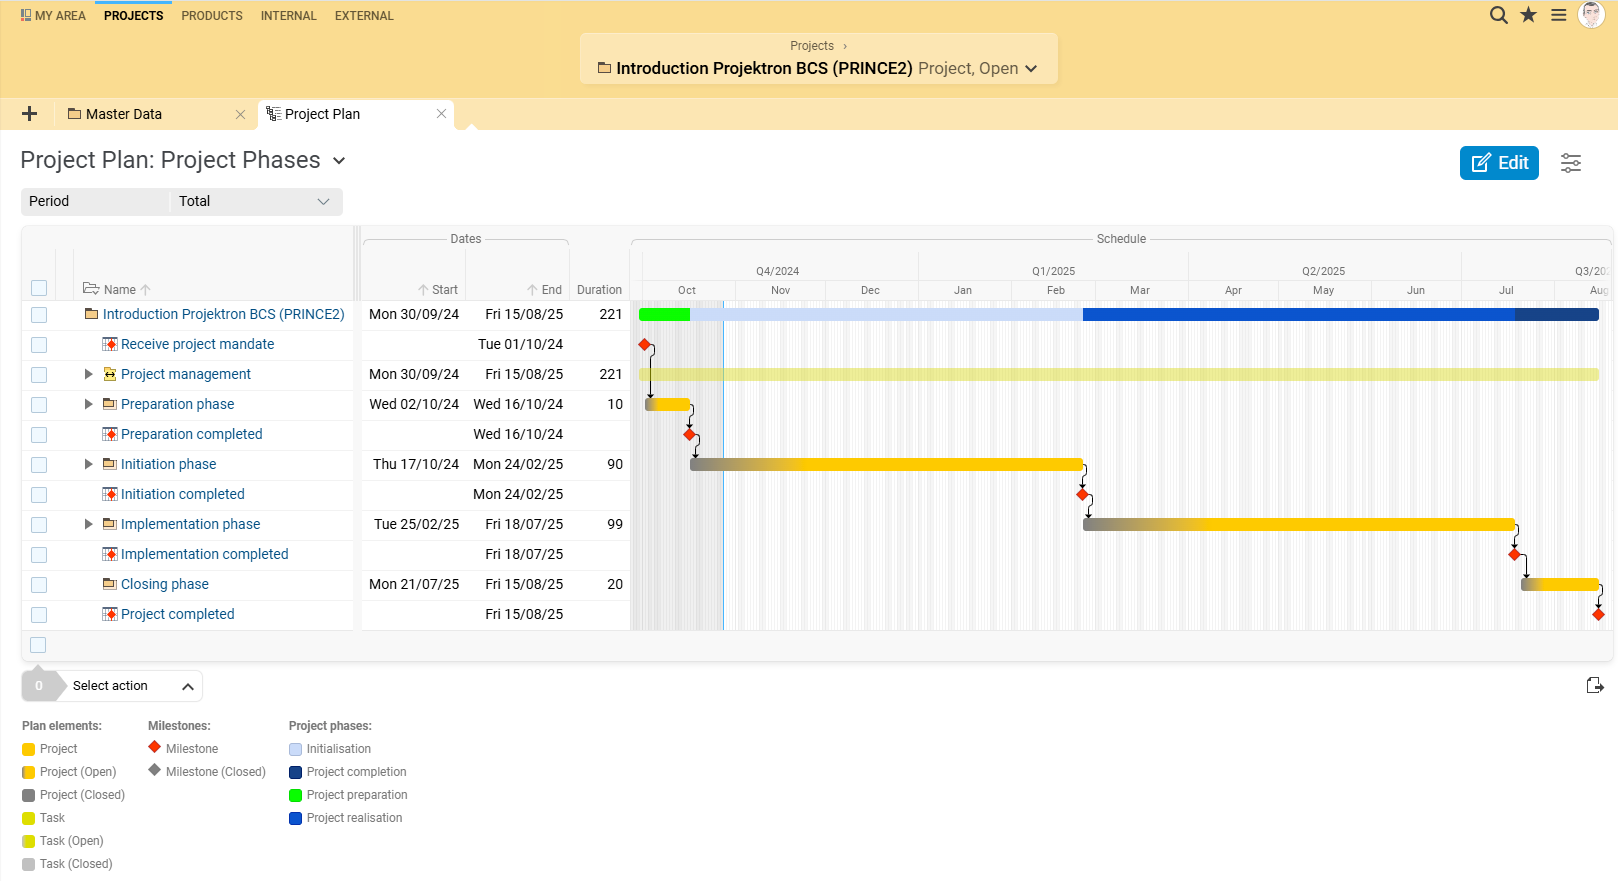This screenshot has width=1618, height=881.
Task: Click Initiation phase folder icon
Action: pyautogui.click(x=110, y=464)
